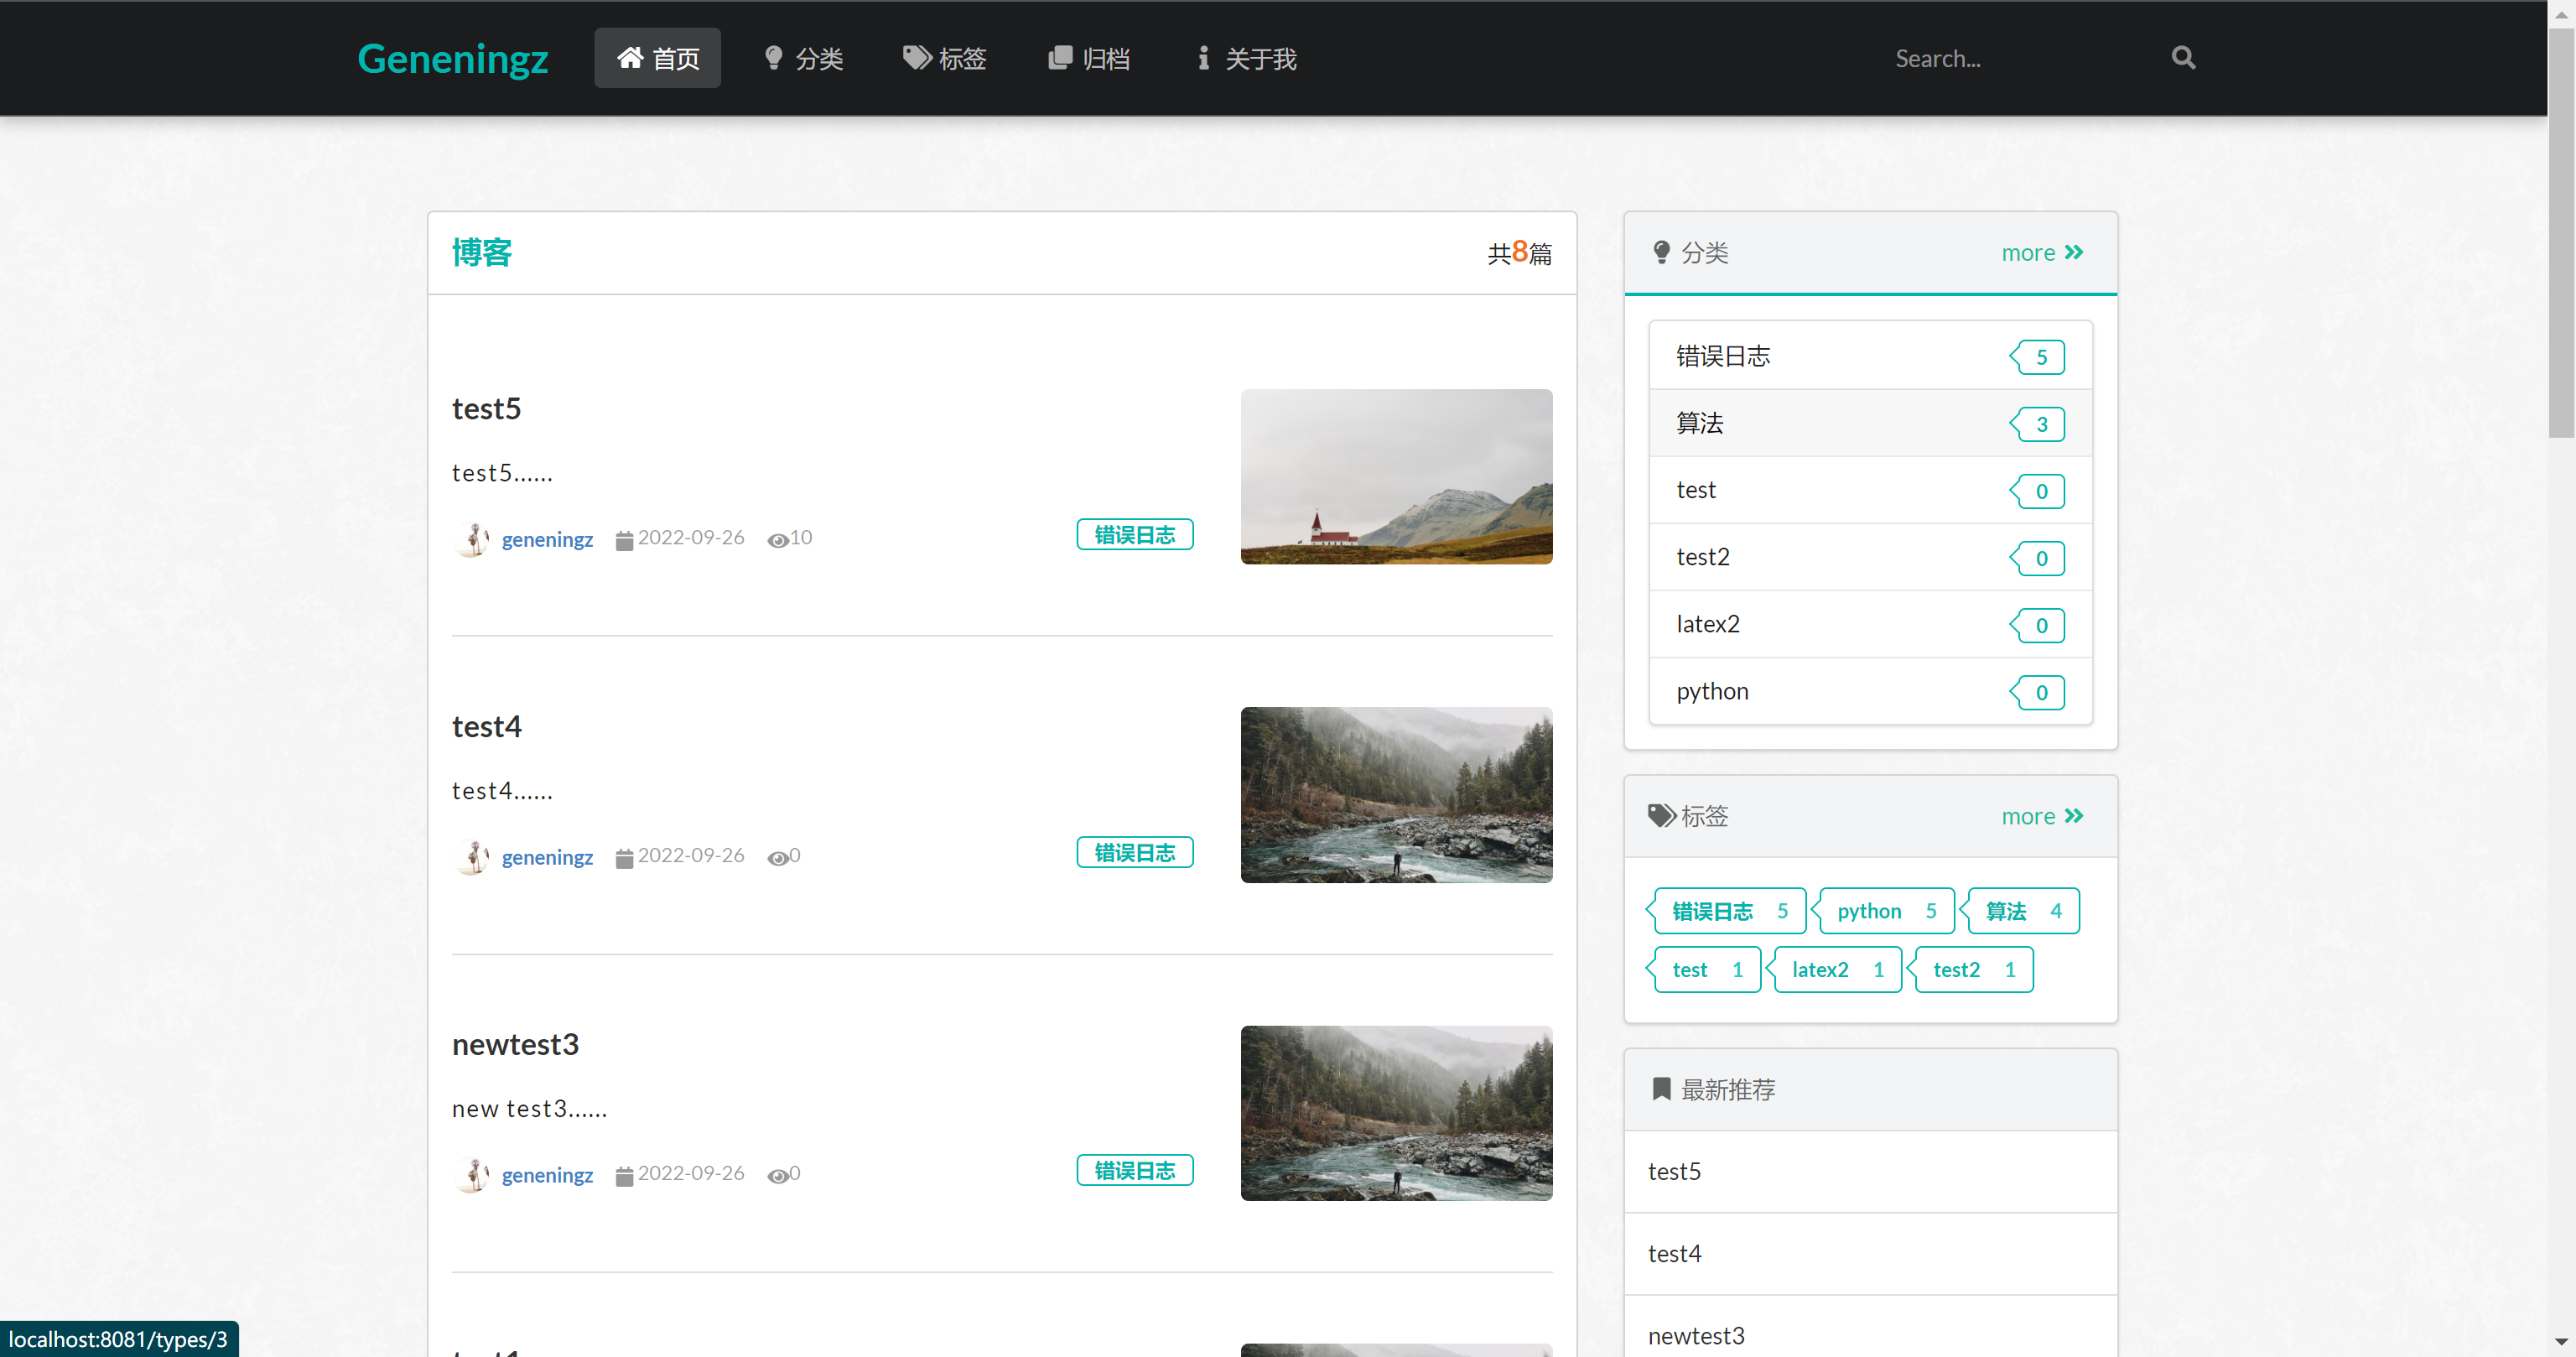Click the search magnifier icon
Viewport: 2576px width, 1357px height.
2182,57
